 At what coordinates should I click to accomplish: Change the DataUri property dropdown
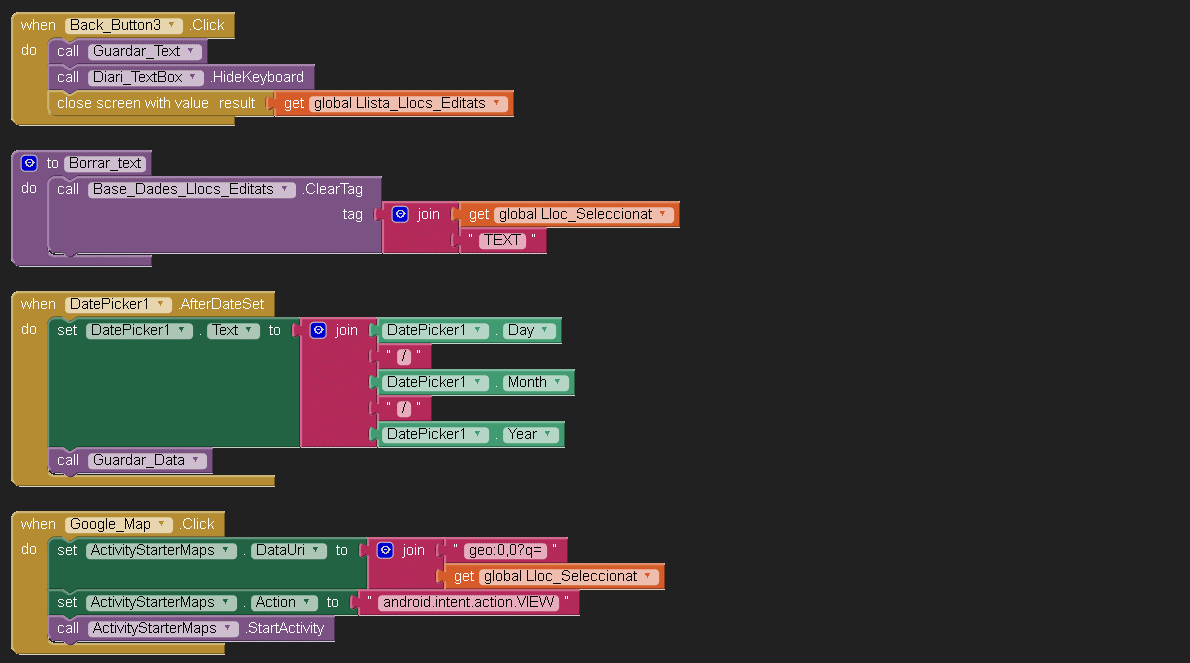pyautogui.click(x=316, y=550)
